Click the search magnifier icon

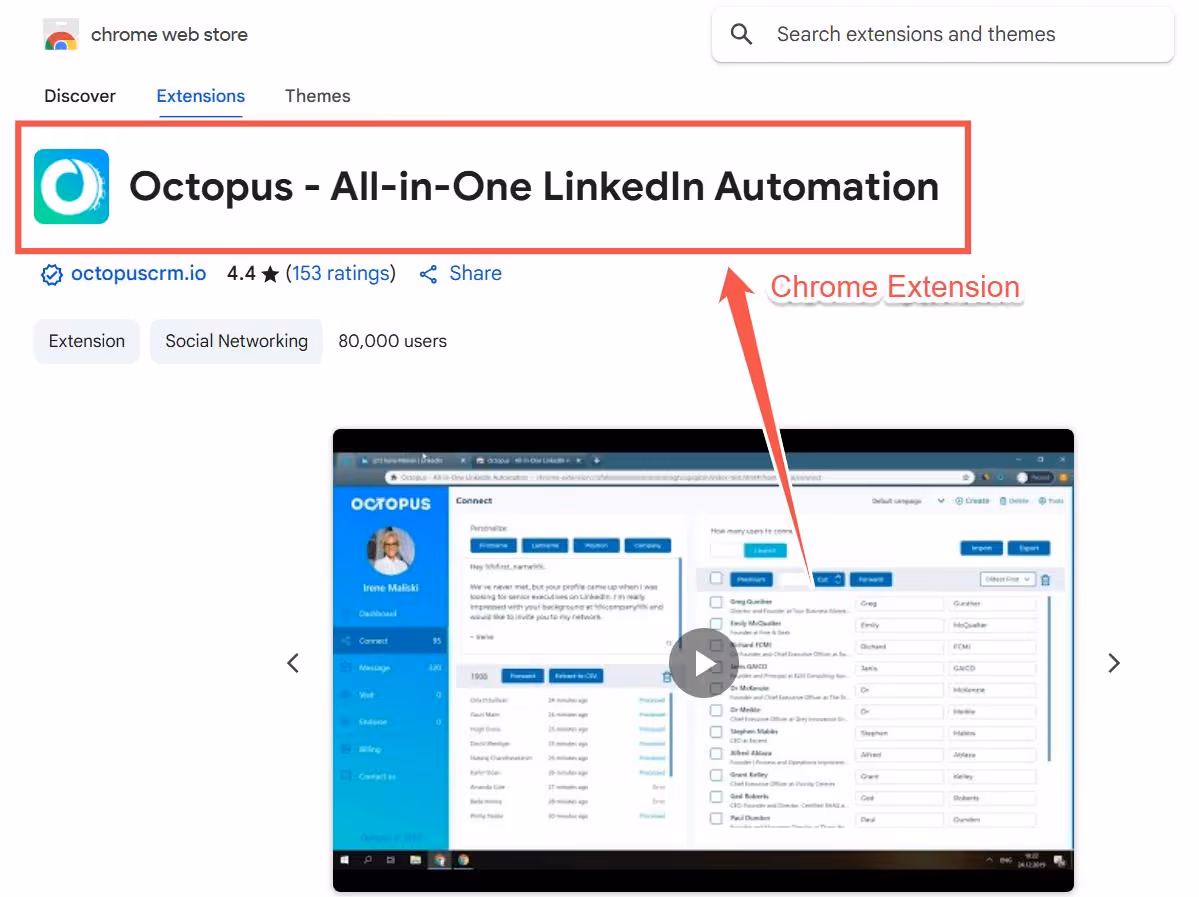[741, 34]
